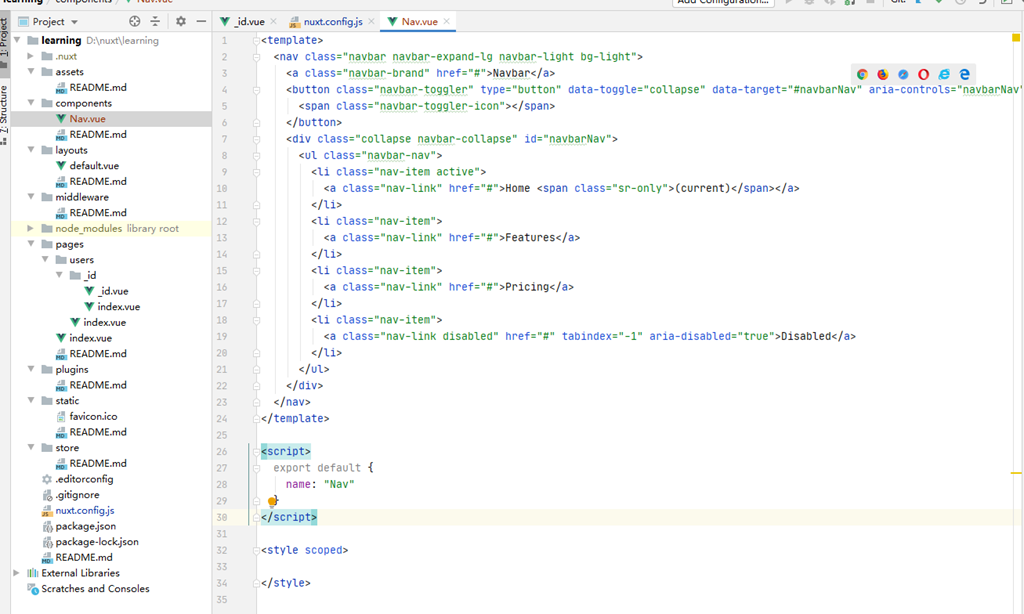This screenshot has height=614, width=1024.
Task: Click the .gitignore file icon
Action: 47,495
